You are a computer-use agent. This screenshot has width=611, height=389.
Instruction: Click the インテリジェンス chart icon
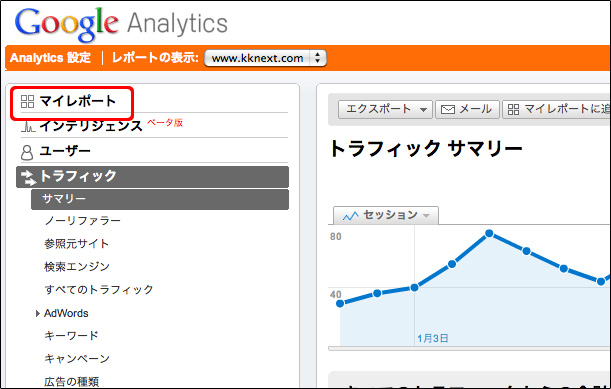(28, 126)
